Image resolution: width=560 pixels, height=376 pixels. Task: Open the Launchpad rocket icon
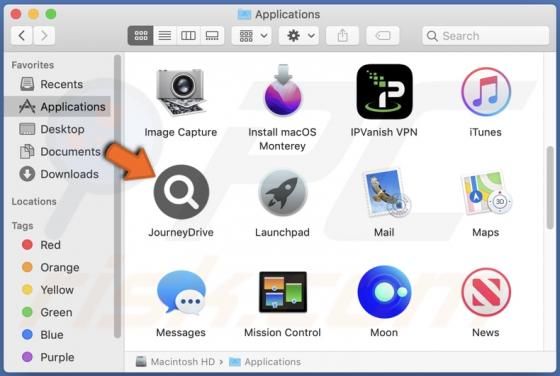tap(282, 193)
